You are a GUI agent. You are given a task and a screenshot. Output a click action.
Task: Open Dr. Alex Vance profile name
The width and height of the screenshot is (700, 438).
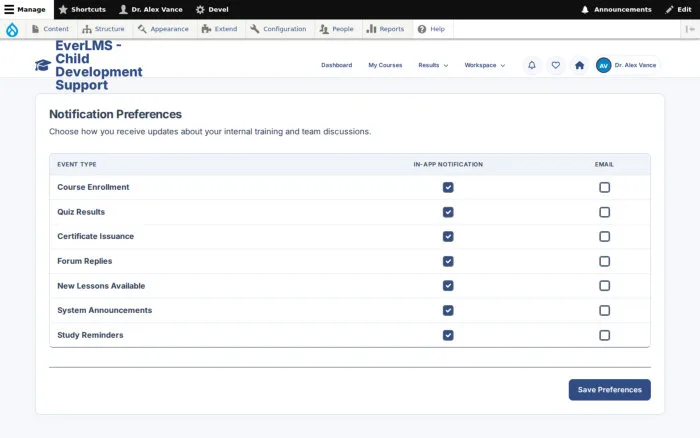[635, 65]
